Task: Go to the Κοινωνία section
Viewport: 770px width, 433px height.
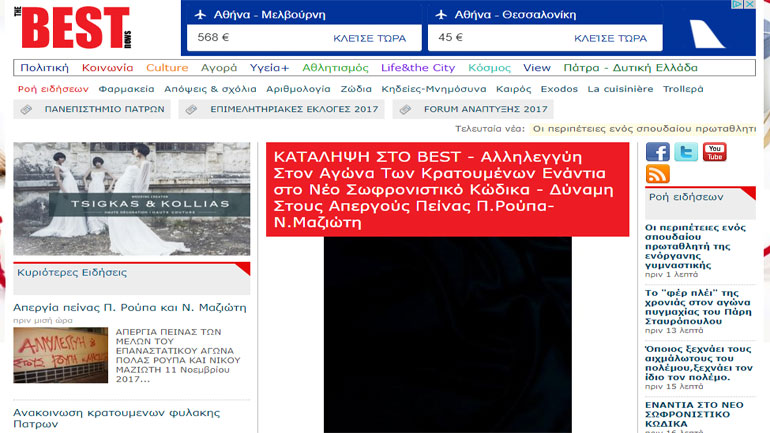Action: [x=107, y=68]
